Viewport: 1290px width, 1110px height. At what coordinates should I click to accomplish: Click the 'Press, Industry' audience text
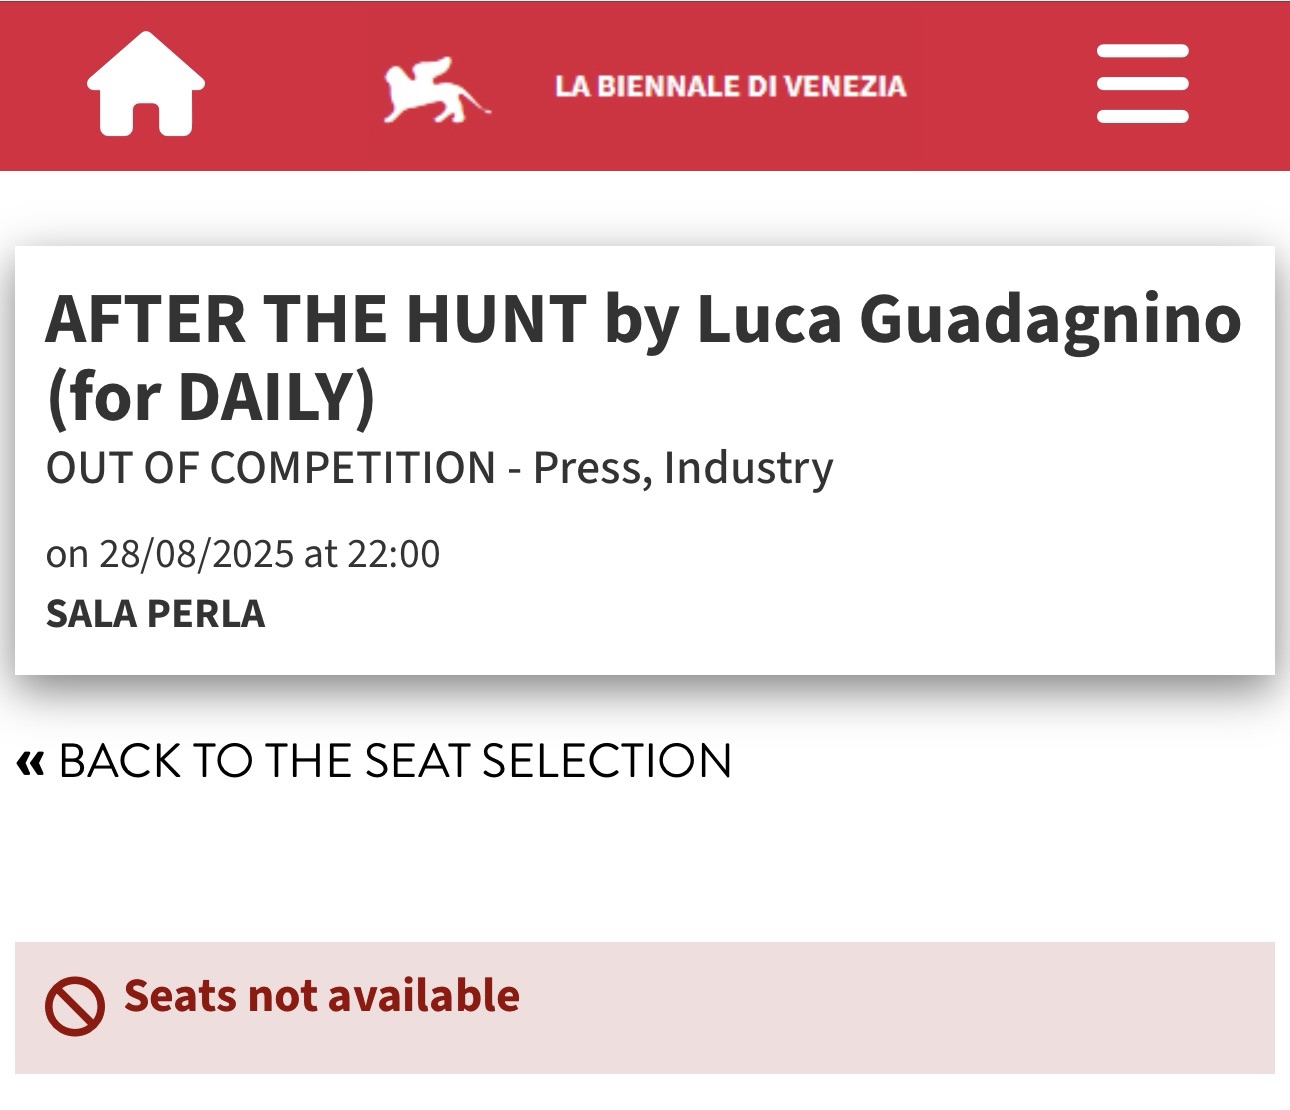click(x=683, y=468)
